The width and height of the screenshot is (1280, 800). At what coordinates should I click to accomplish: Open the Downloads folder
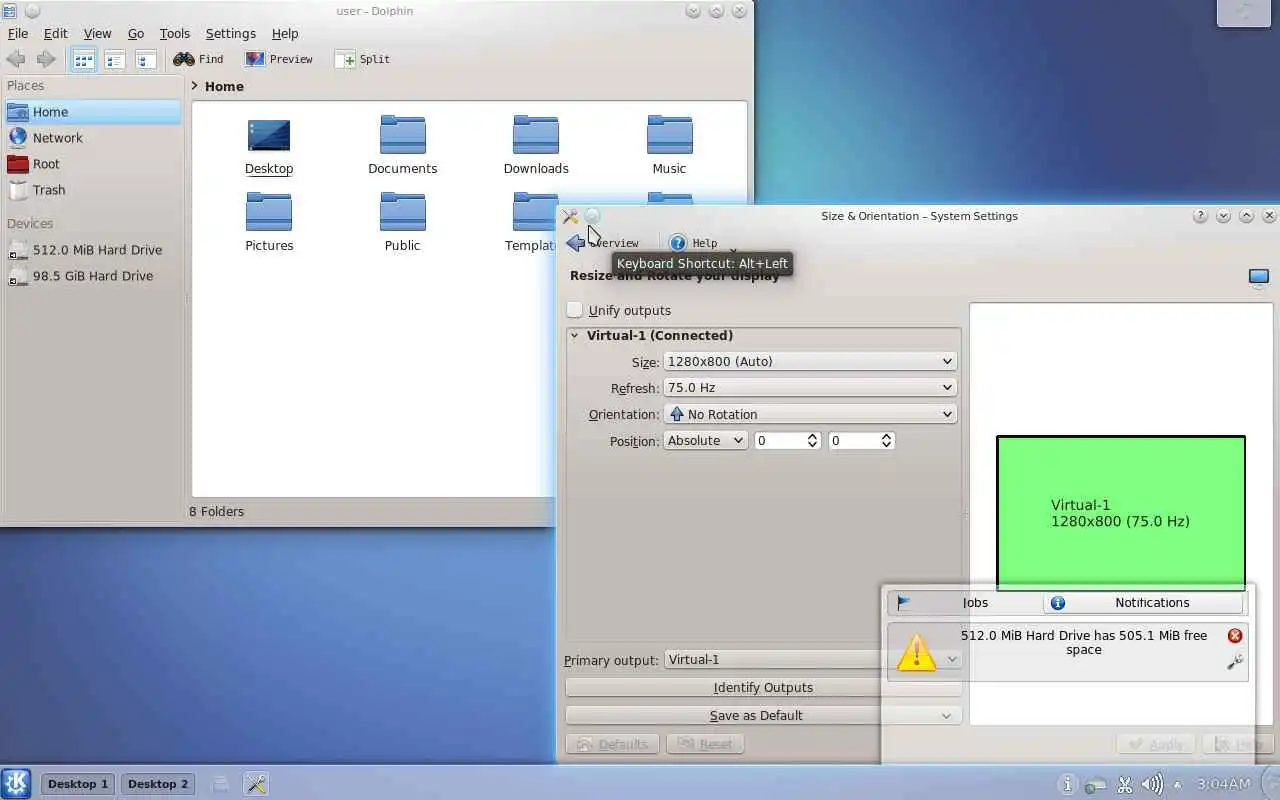536,146
